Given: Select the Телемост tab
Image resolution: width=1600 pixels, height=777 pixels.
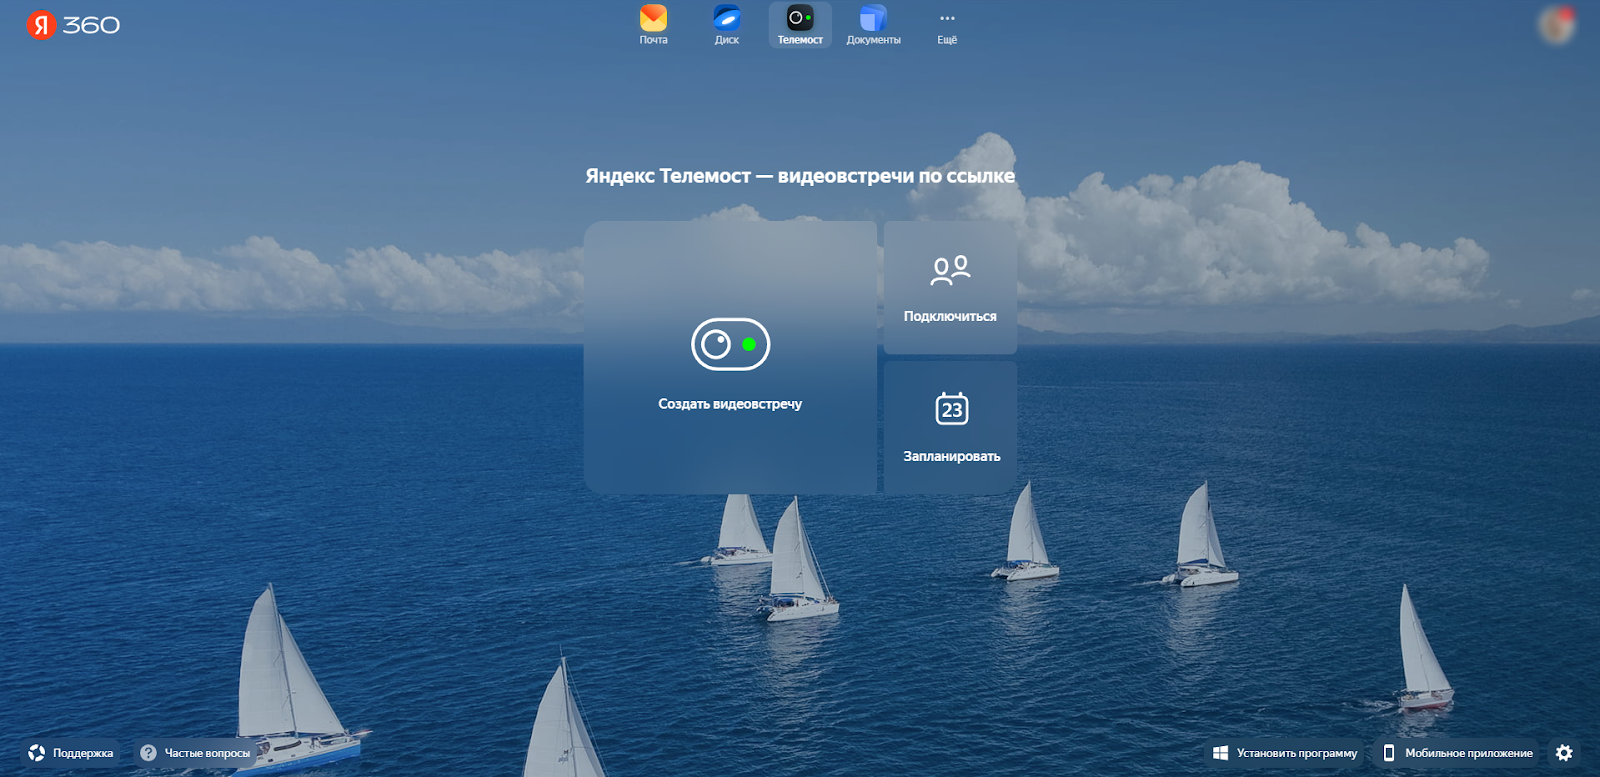Looking at the screenshot, I should tap(800, 25).
